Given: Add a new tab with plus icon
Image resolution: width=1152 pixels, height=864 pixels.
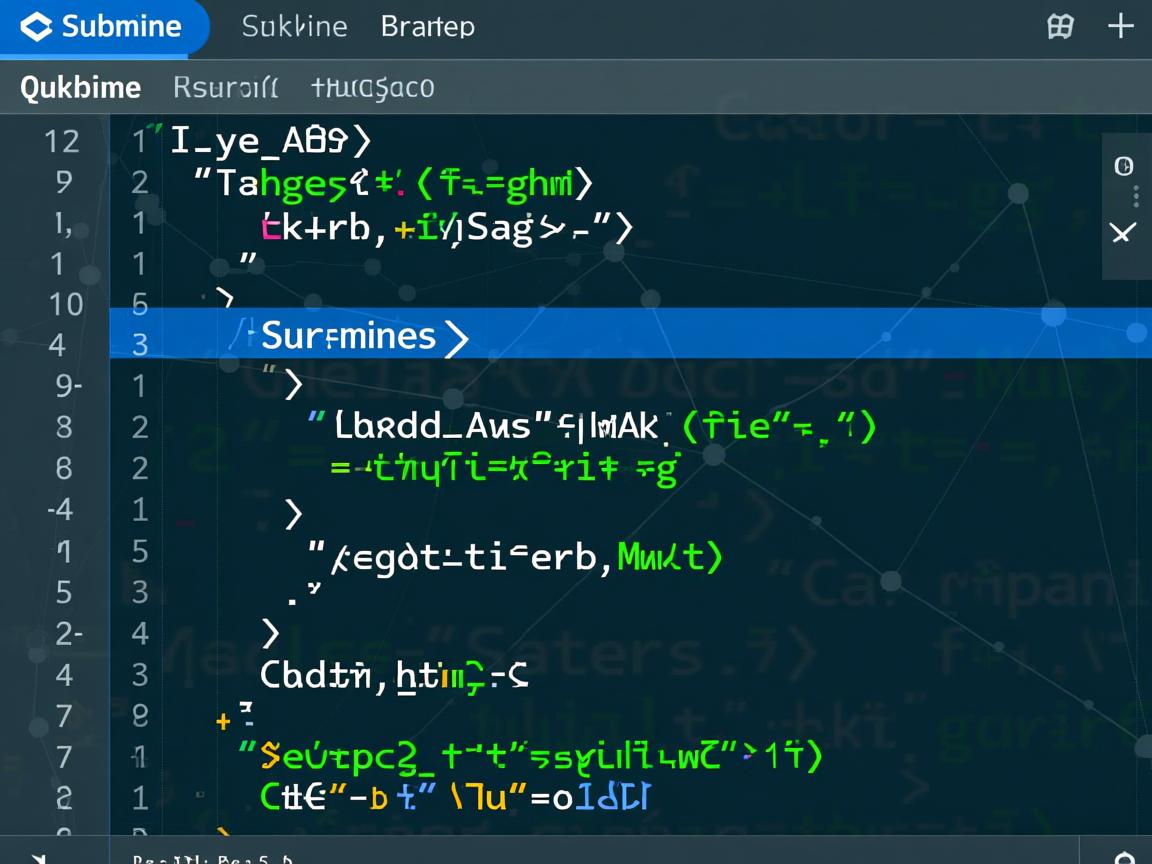Looking at the screenshot, I should pos(1120,27).
